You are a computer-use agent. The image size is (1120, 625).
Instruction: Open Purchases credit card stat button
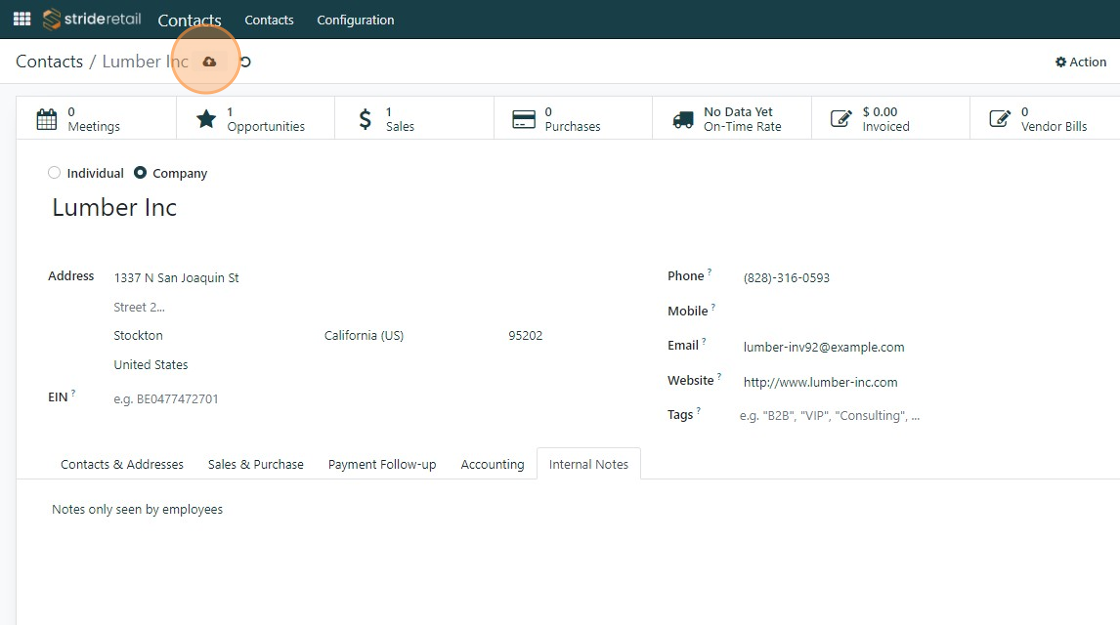572,119
